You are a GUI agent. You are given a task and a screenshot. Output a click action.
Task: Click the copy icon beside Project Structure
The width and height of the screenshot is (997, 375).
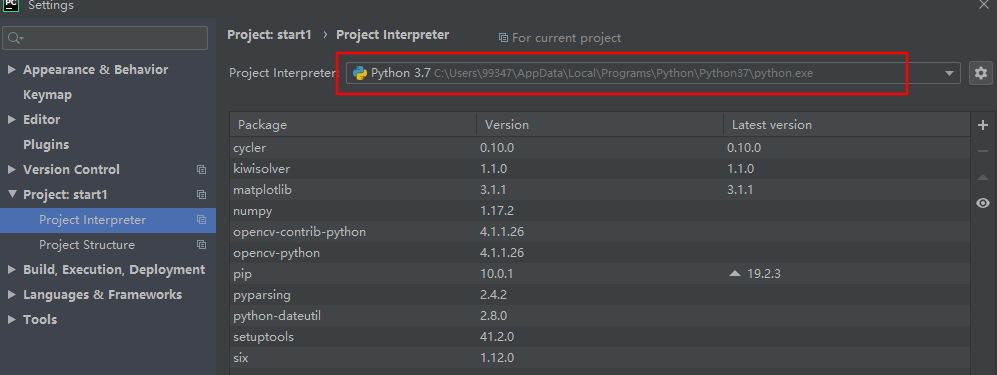click(202, 245)
